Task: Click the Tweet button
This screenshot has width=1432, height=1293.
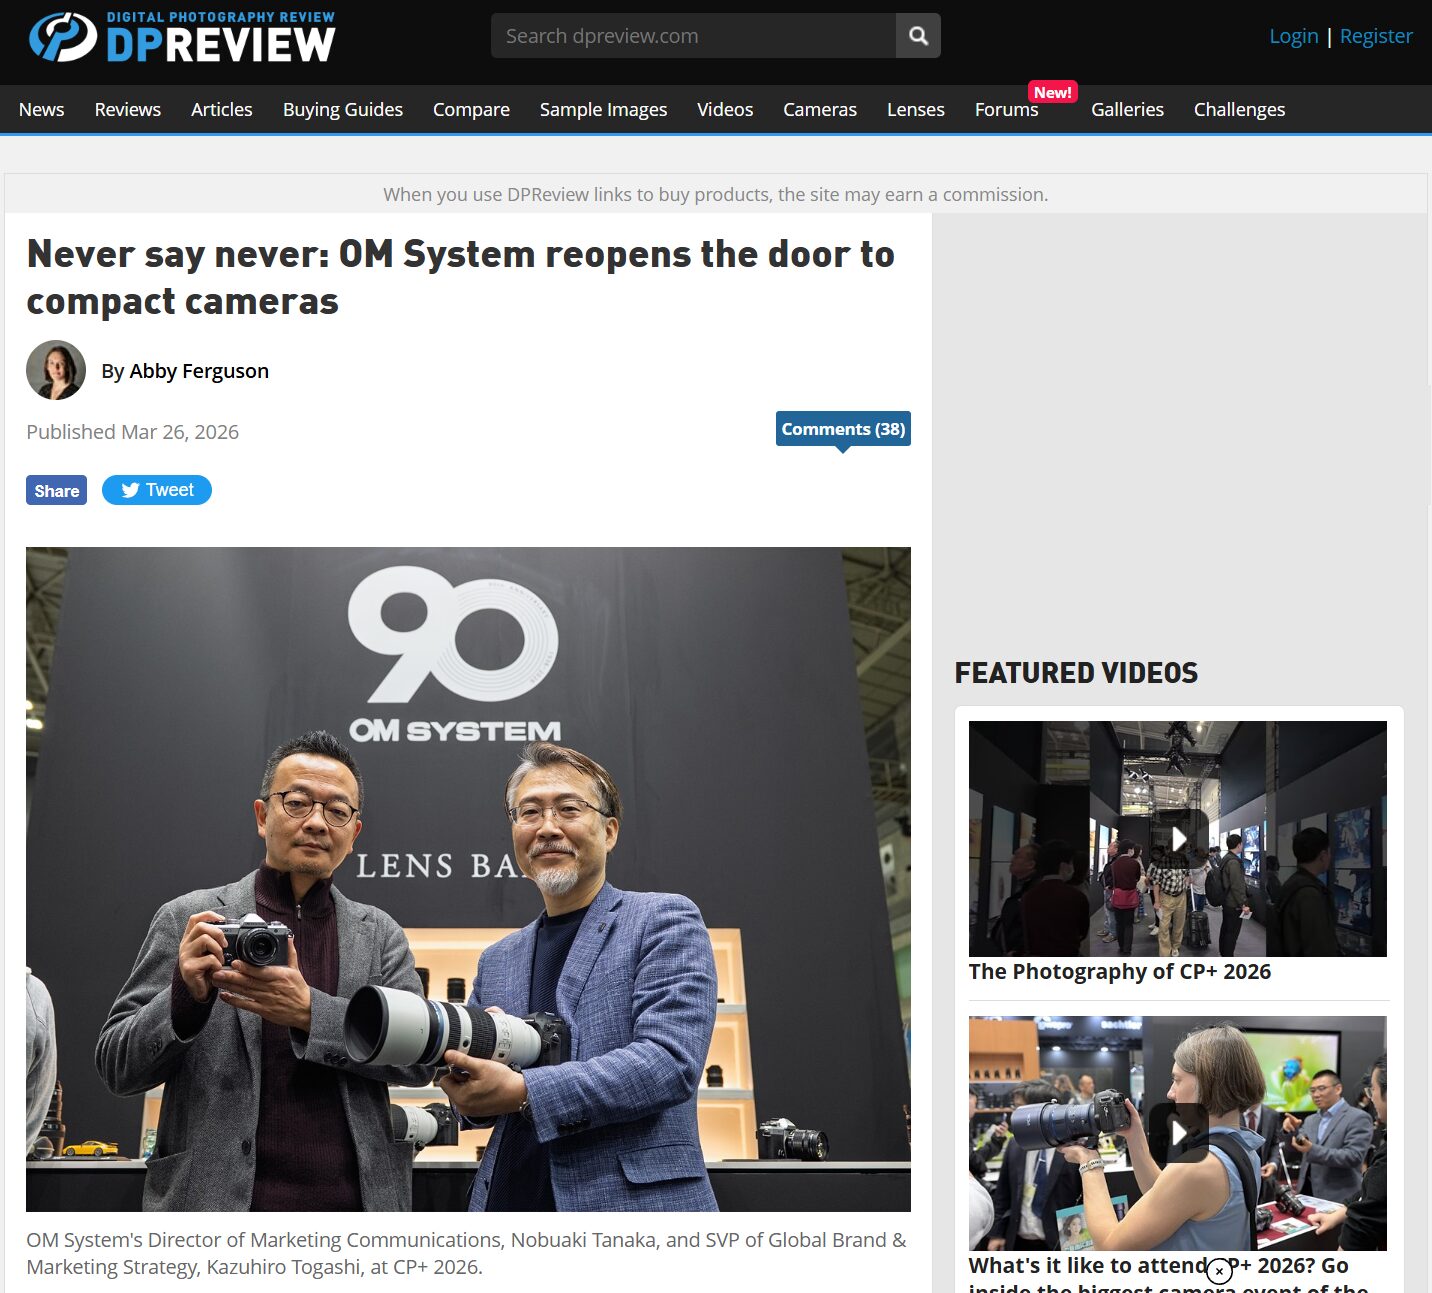Action: click(157, 490)
